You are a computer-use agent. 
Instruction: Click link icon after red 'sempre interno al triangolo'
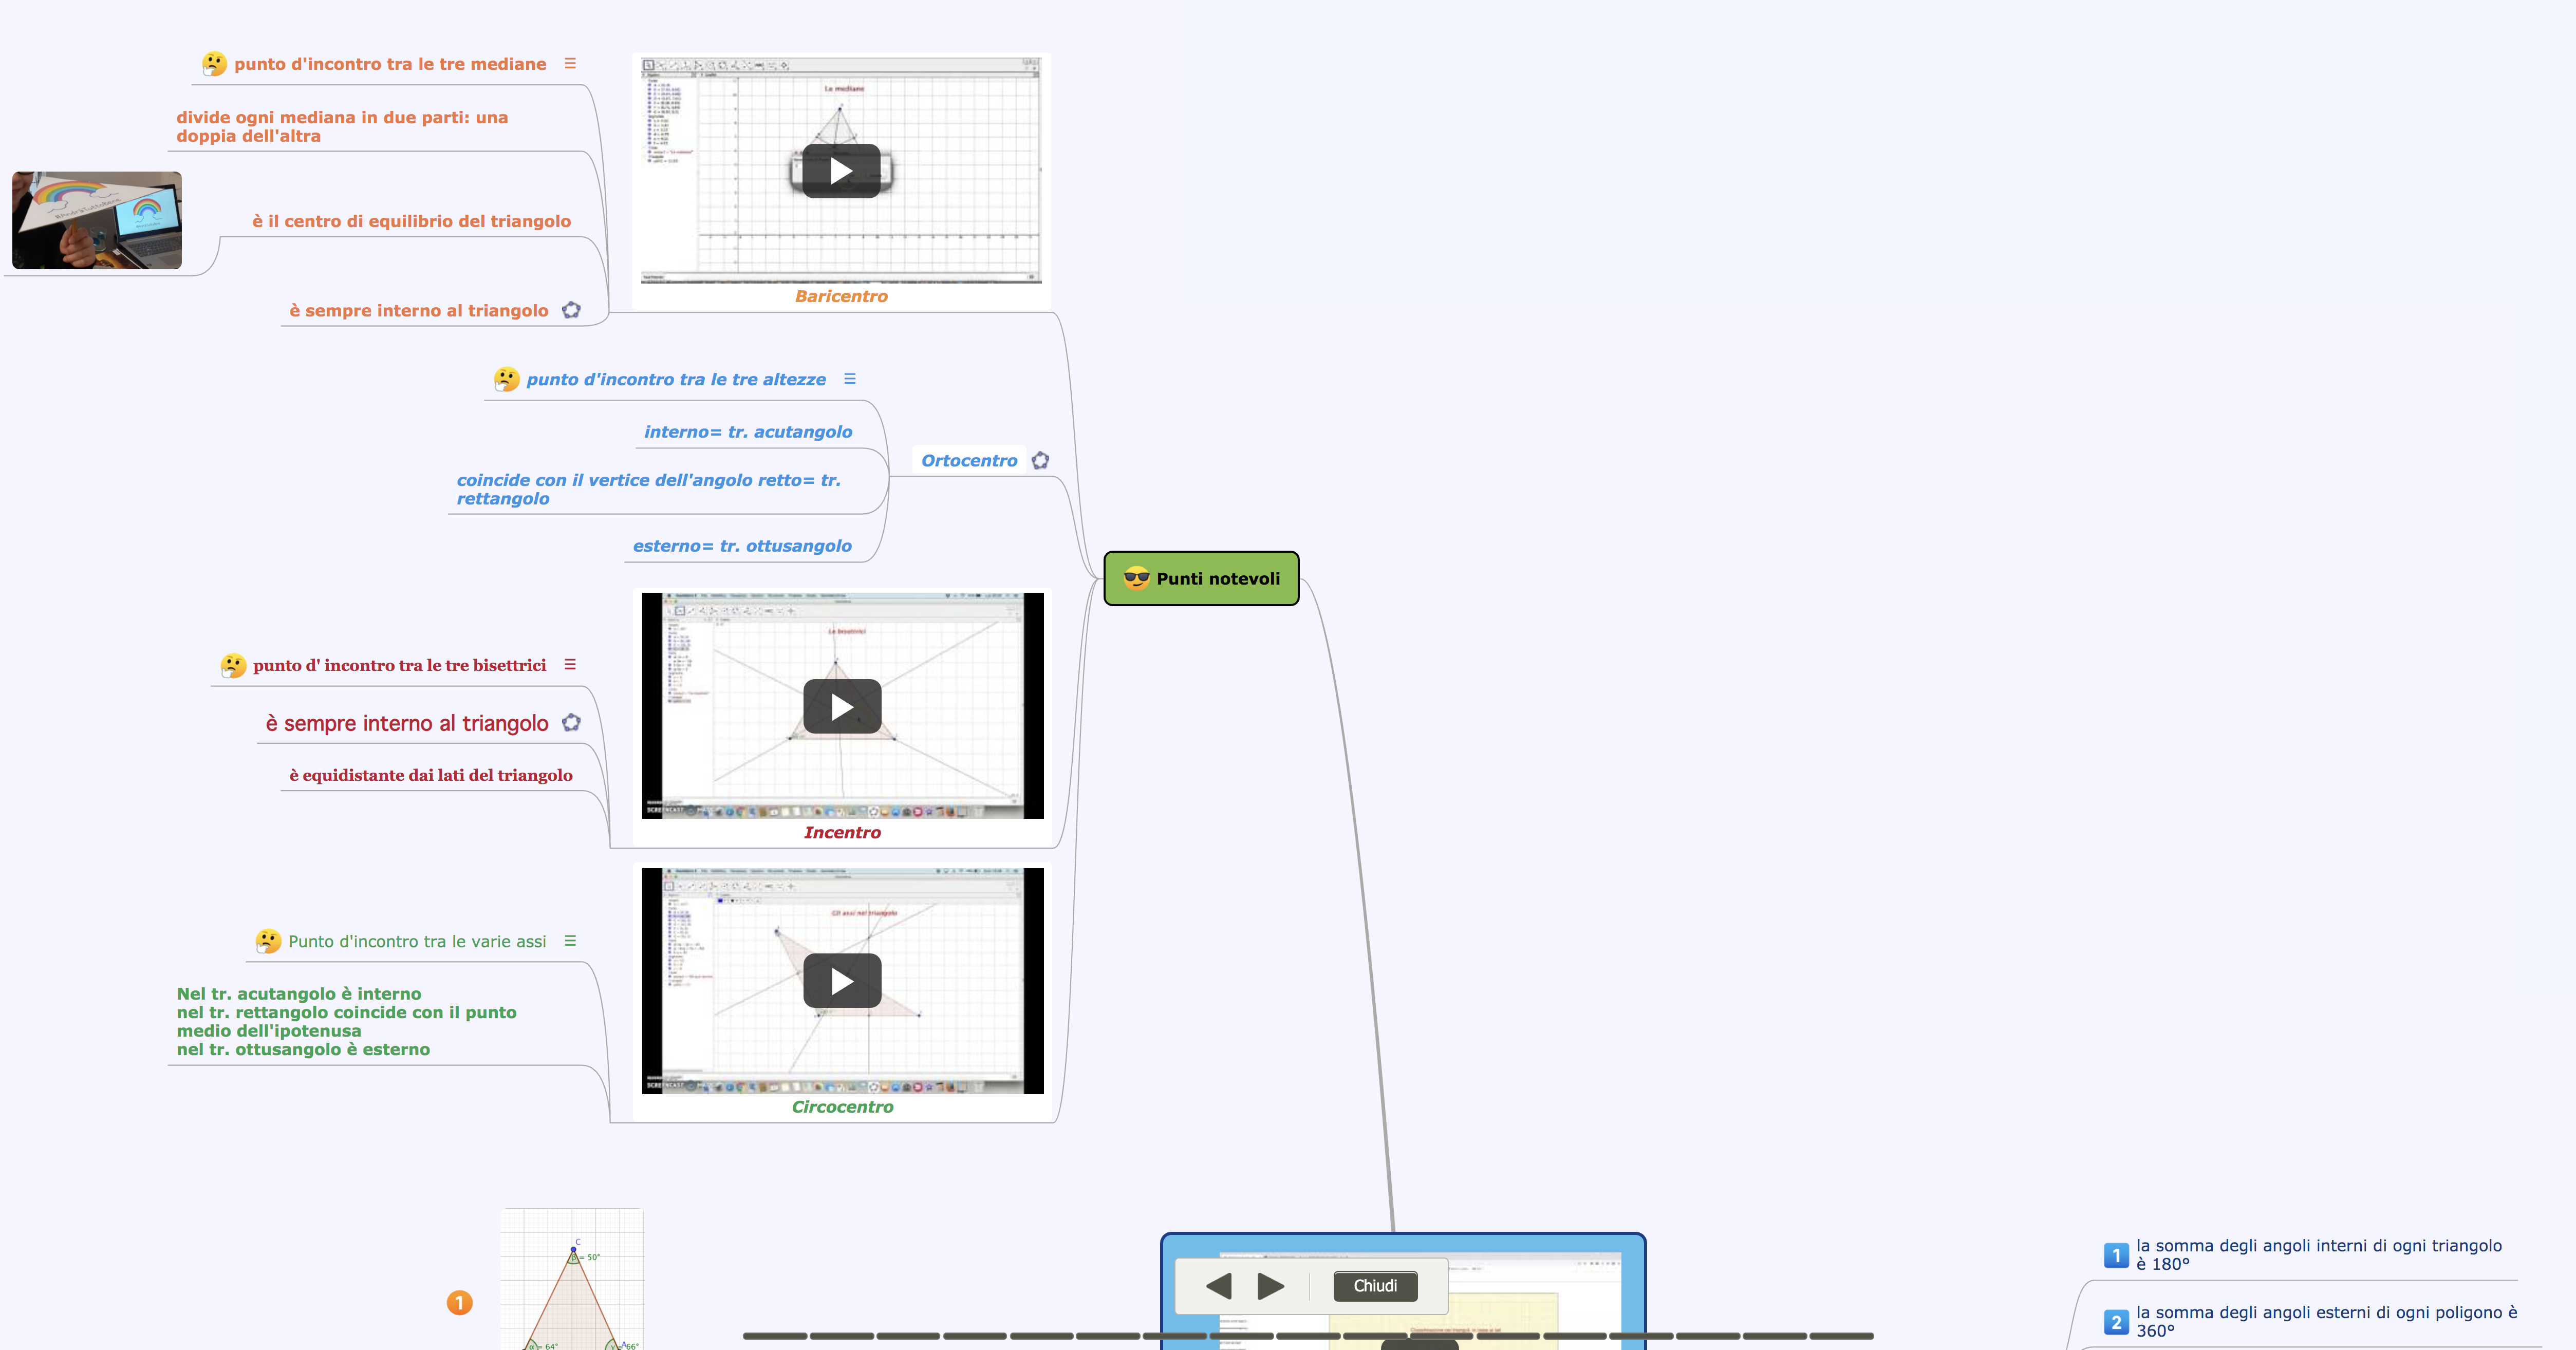coord(571,723)
